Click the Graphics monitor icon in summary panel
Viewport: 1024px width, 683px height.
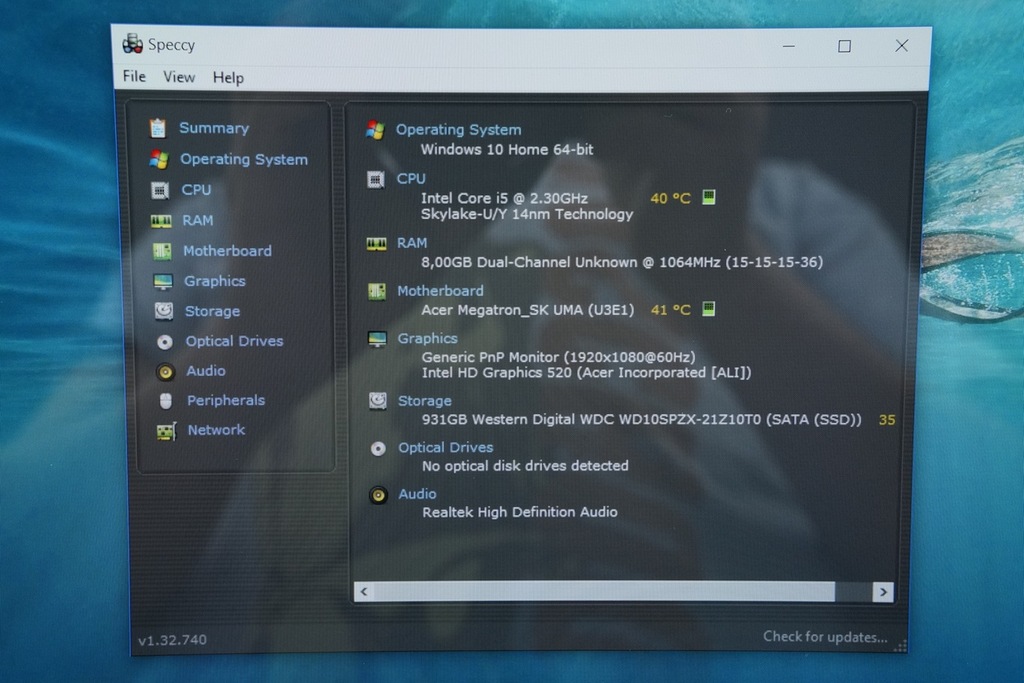377,339
